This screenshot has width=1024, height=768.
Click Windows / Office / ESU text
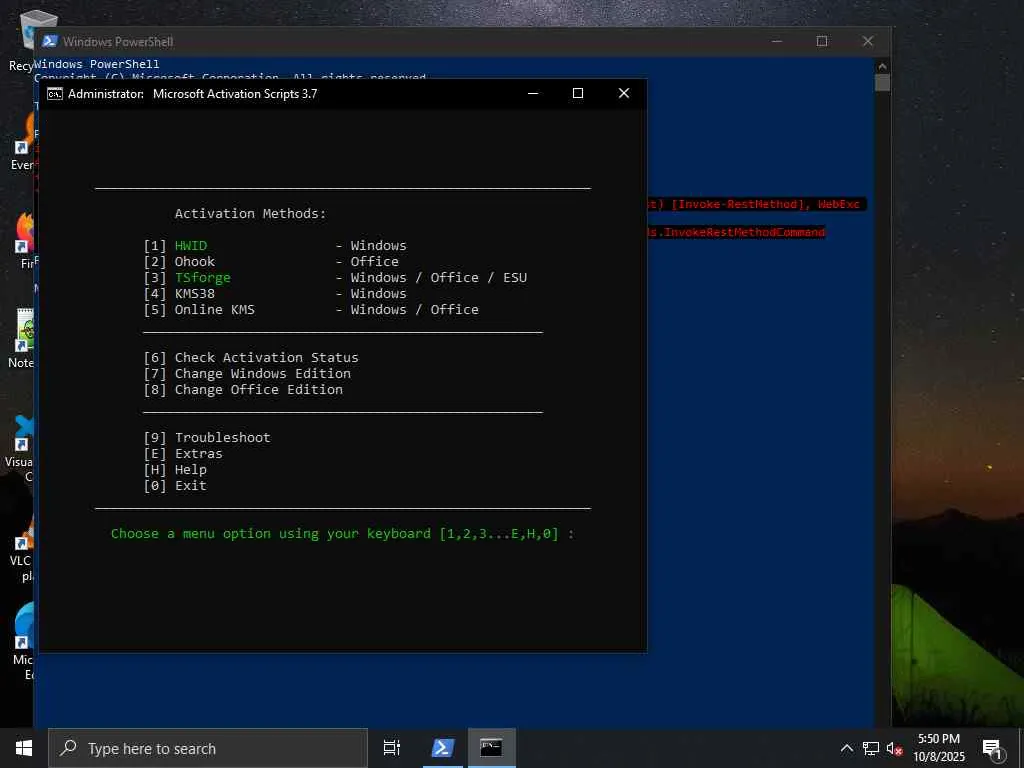pos(439,278)
